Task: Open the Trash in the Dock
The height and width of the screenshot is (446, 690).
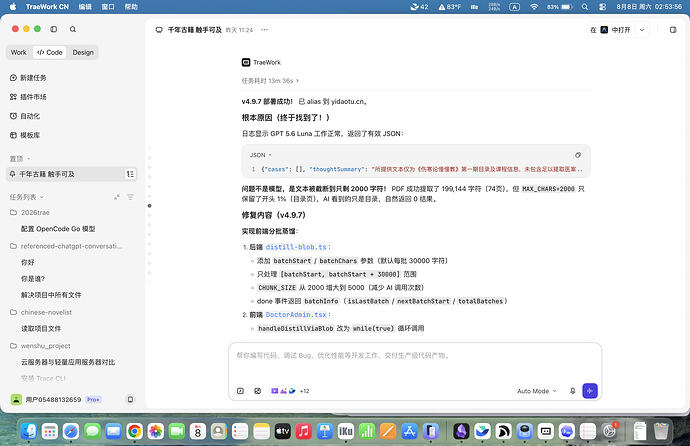Action: [x=661, y=431]
